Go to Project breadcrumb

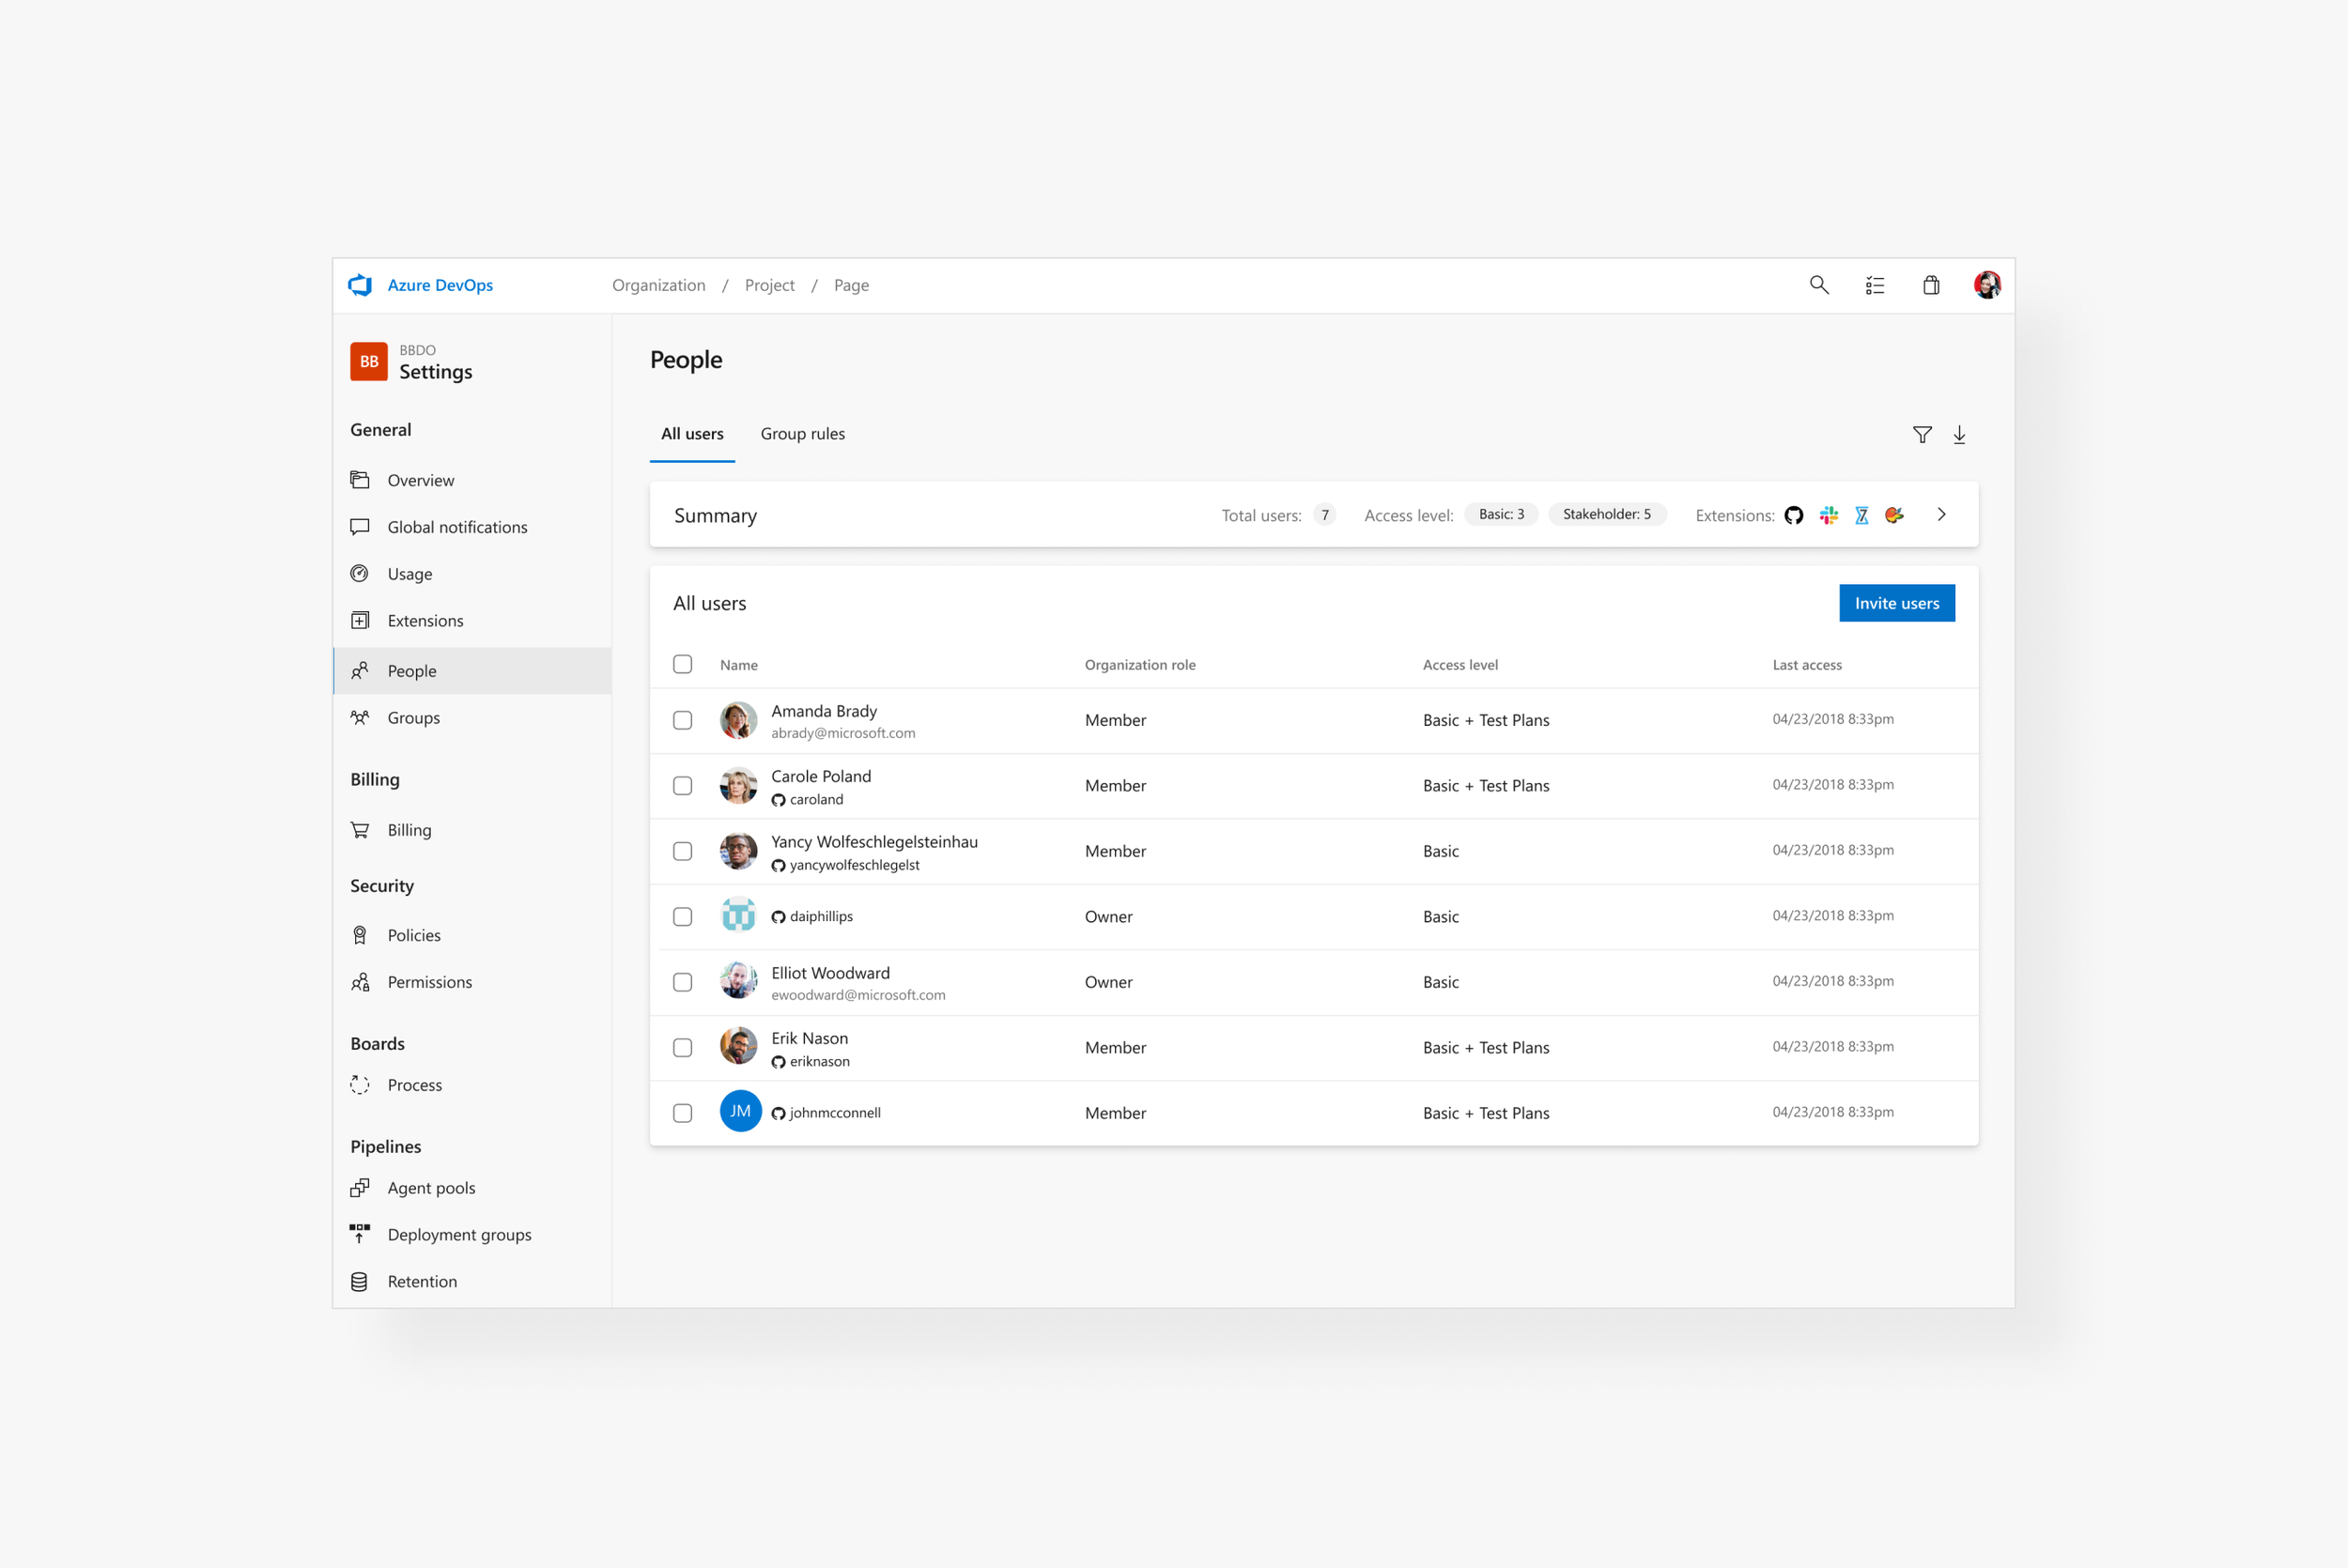point(770,285)
